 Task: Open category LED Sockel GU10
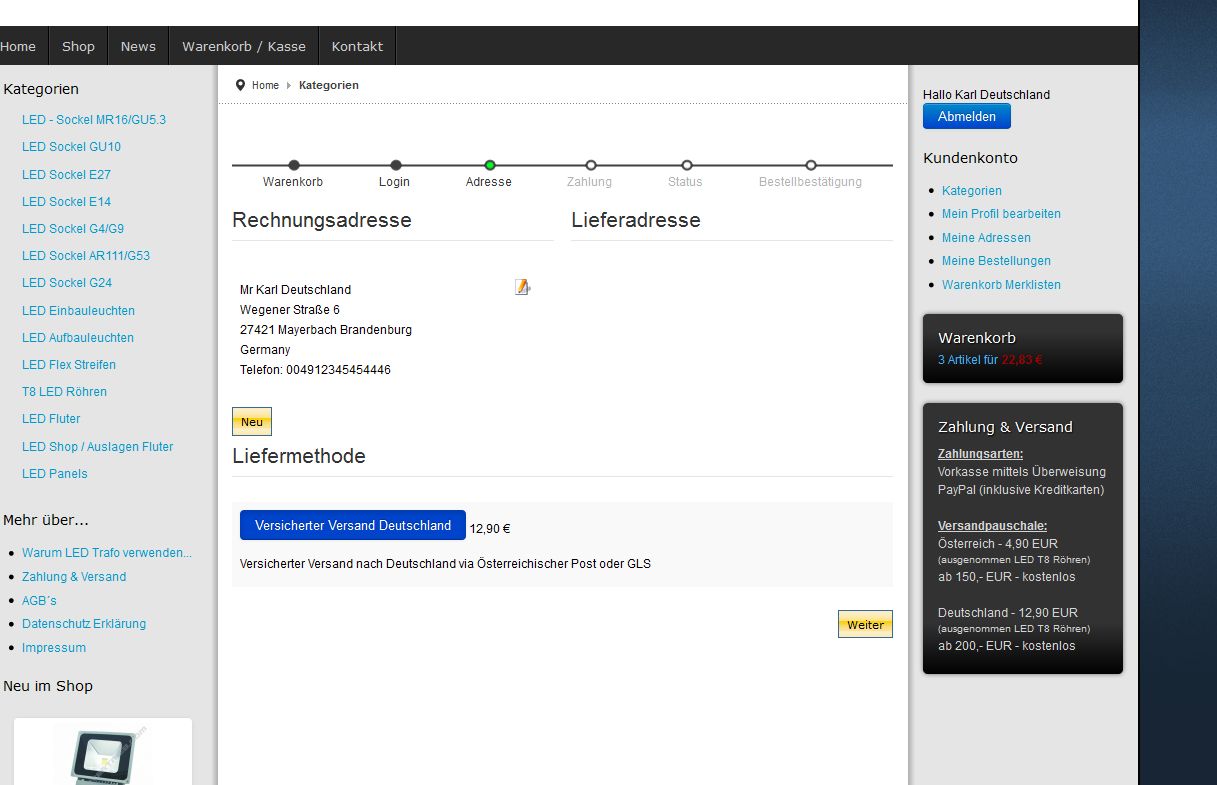point(71,147)
